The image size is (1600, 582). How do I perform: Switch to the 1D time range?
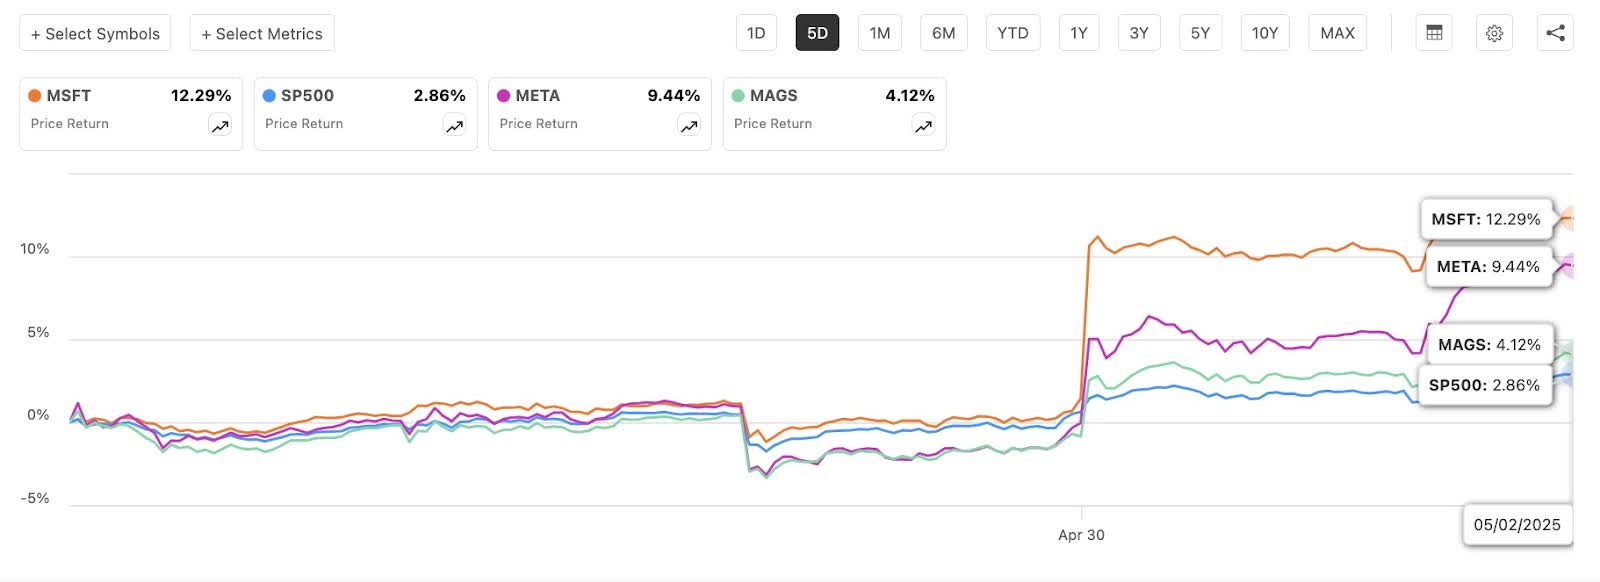point(756,33)
